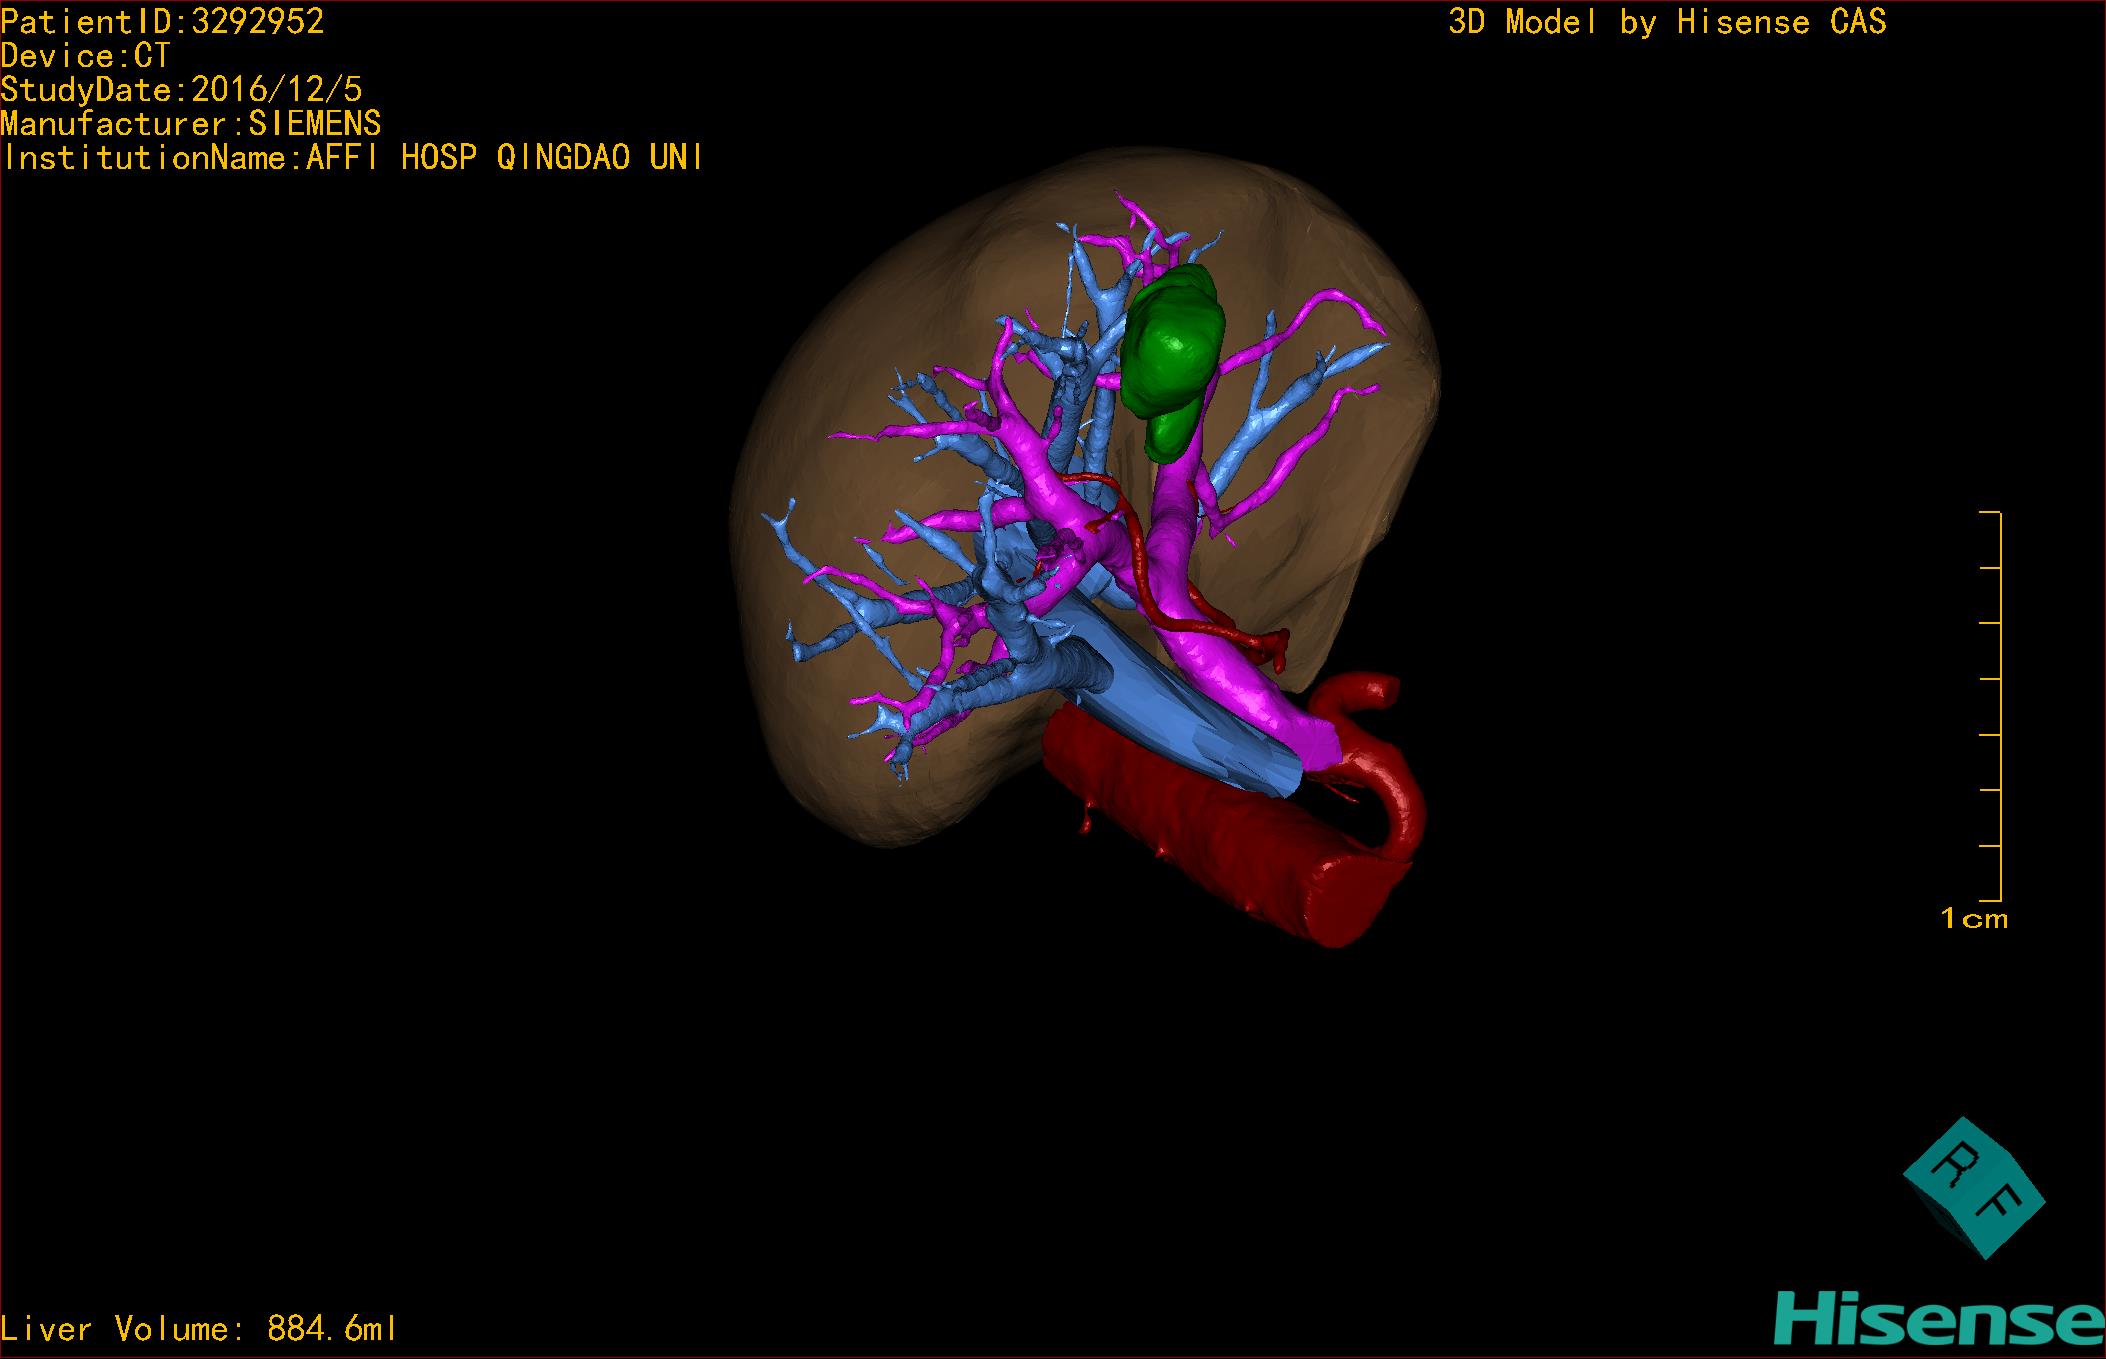Image resolution: width=2106 pixels, height=1359 pixels.
Task: Click the InstitutionName AFFI HOSP QINGDAO UNI text
Action: pos(352,158)
